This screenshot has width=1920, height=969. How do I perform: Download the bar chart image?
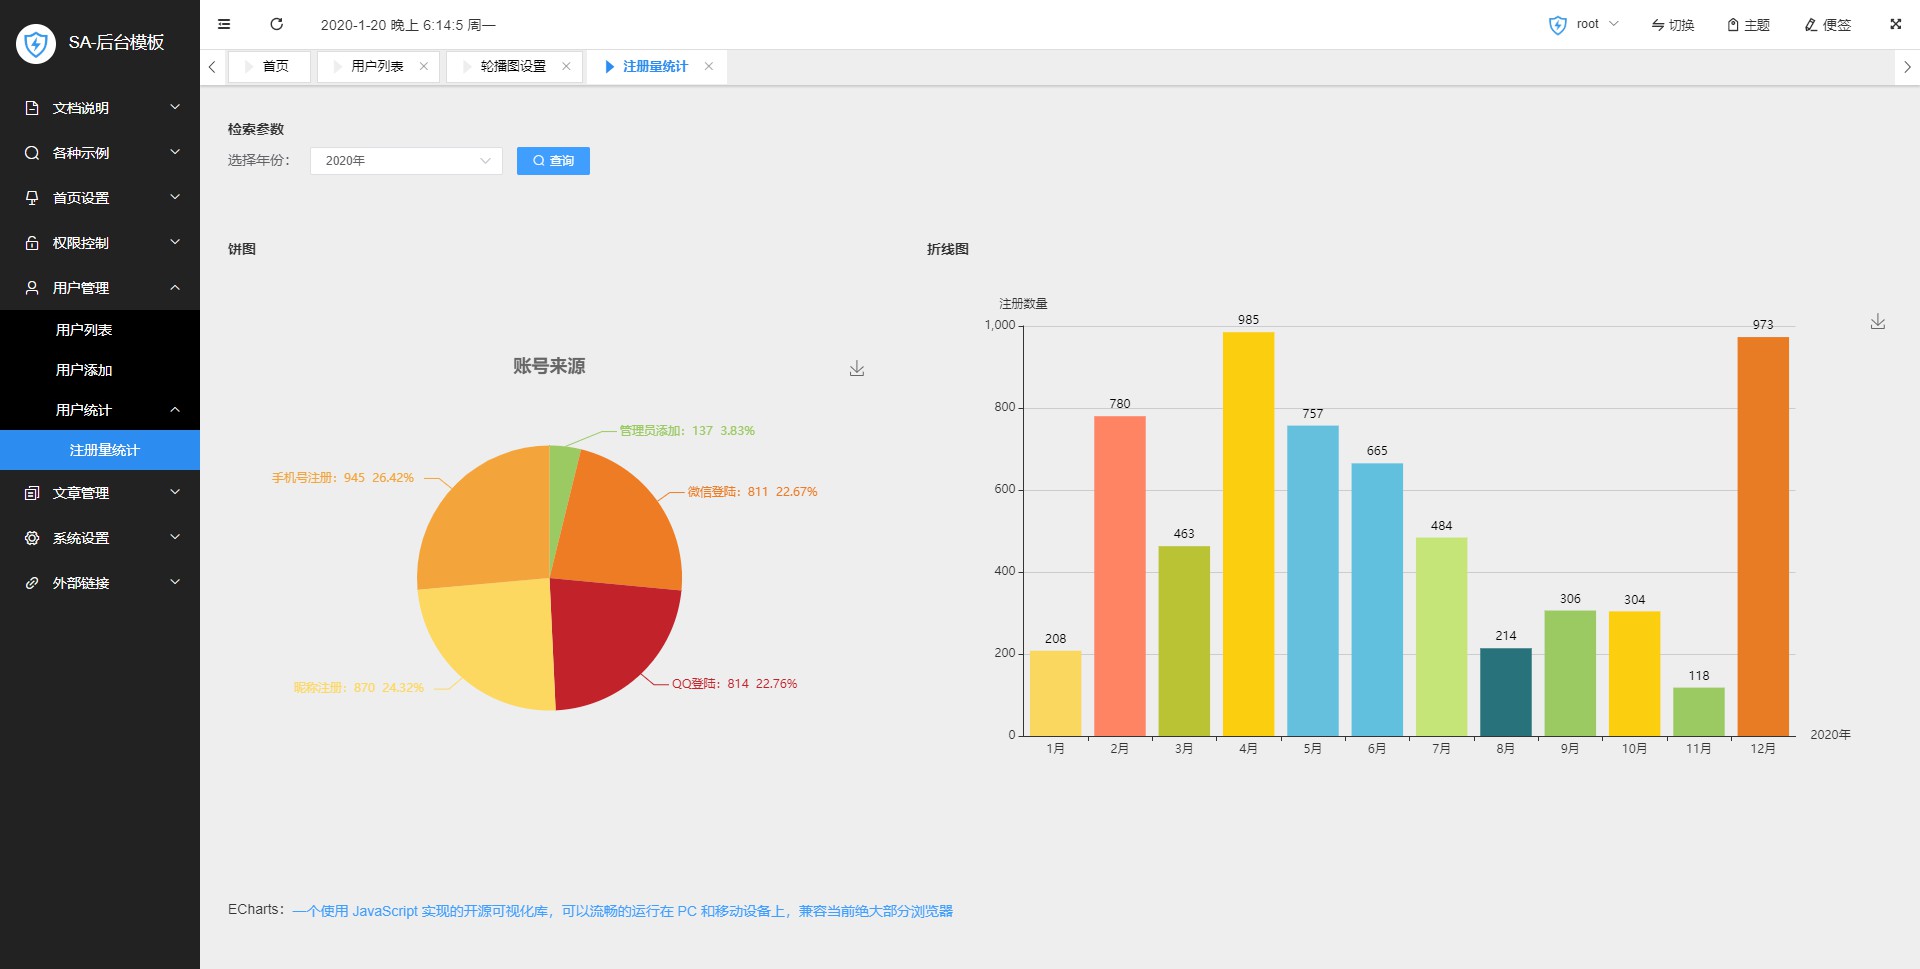click(1878, 322)
